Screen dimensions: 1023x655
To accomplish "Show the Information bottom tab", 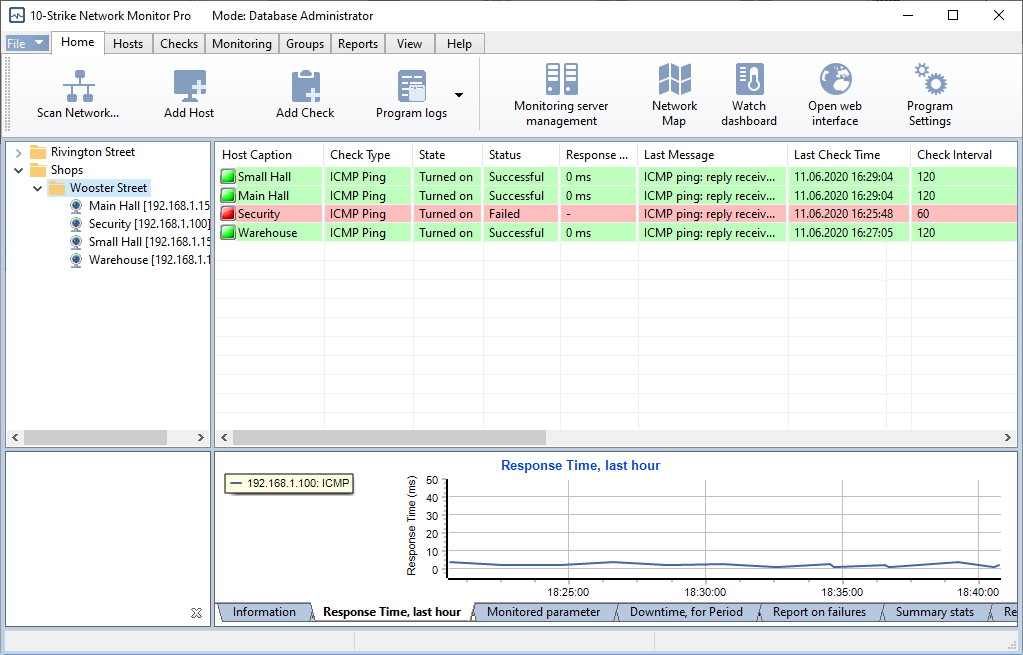I will coord(264,612).
